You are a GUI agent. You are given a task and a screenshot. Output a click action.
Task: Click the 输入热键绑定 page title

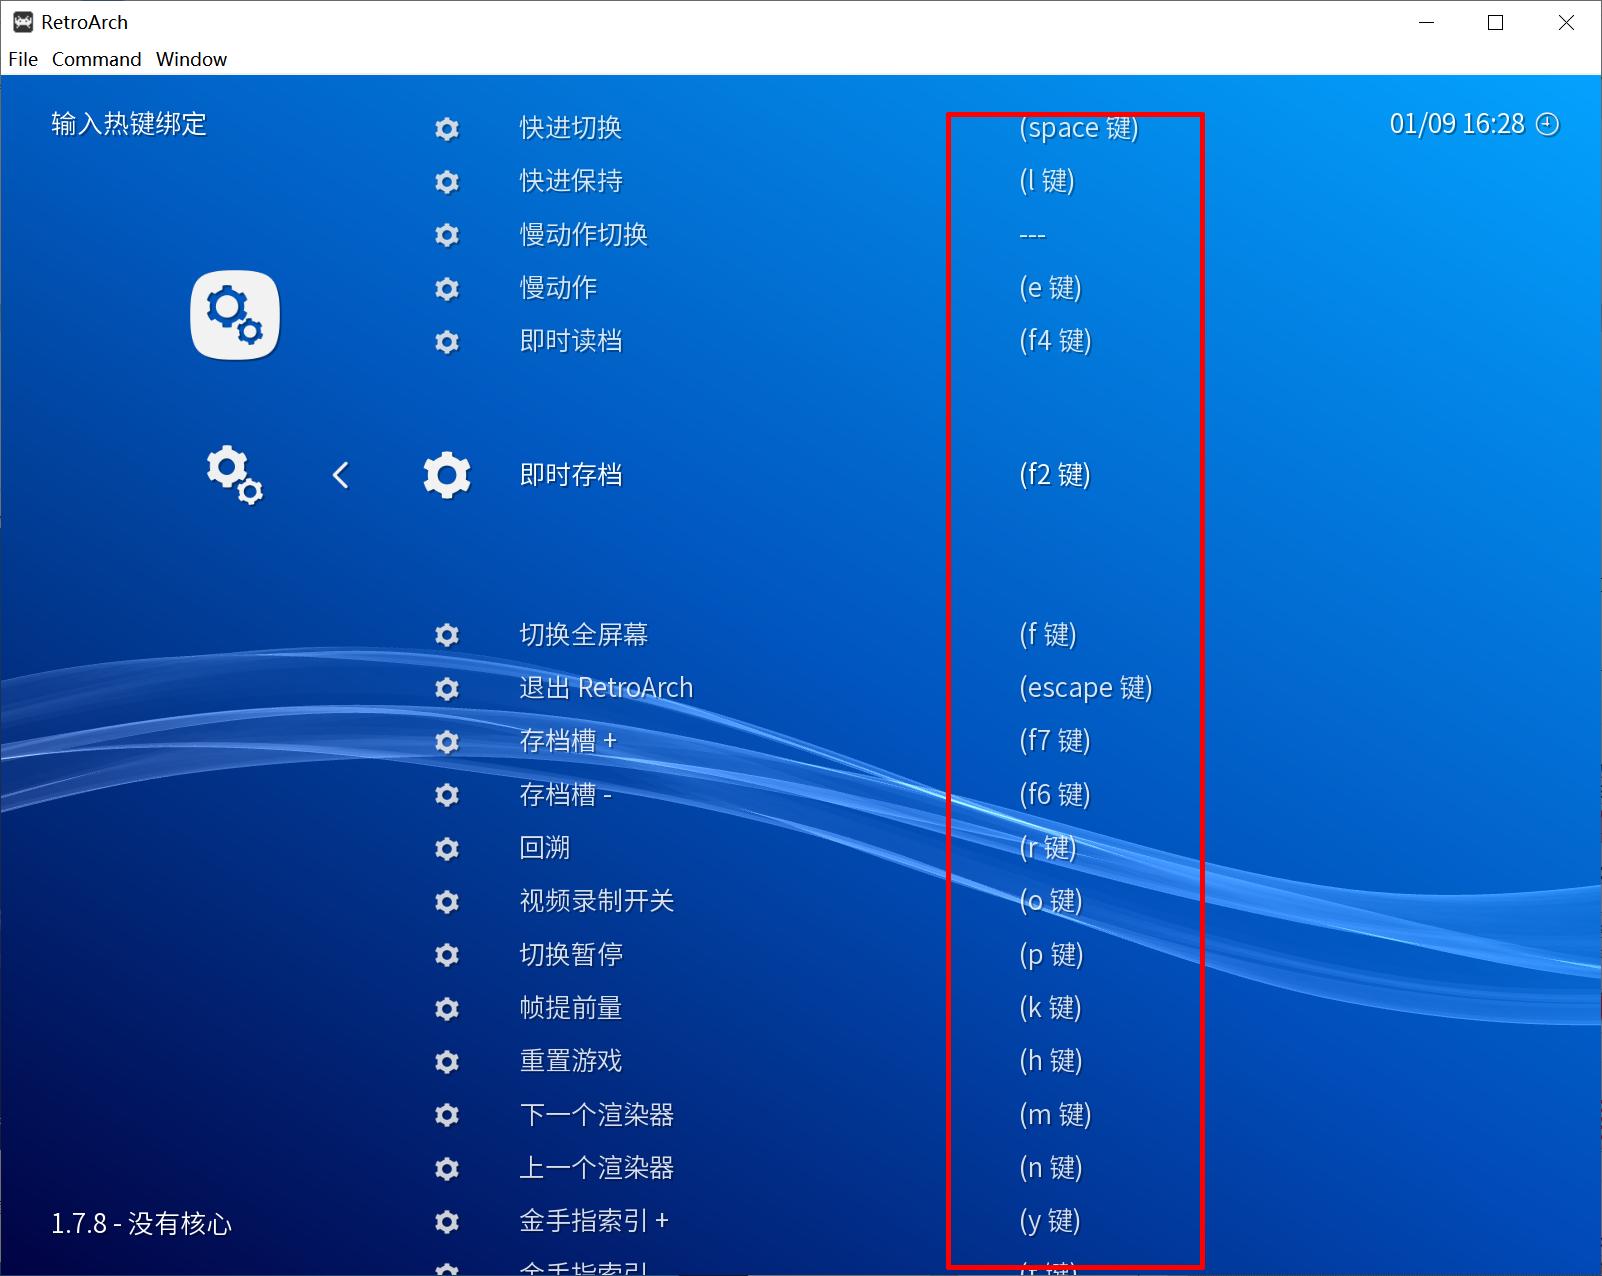pyautogui.click(x=129, y=124)
